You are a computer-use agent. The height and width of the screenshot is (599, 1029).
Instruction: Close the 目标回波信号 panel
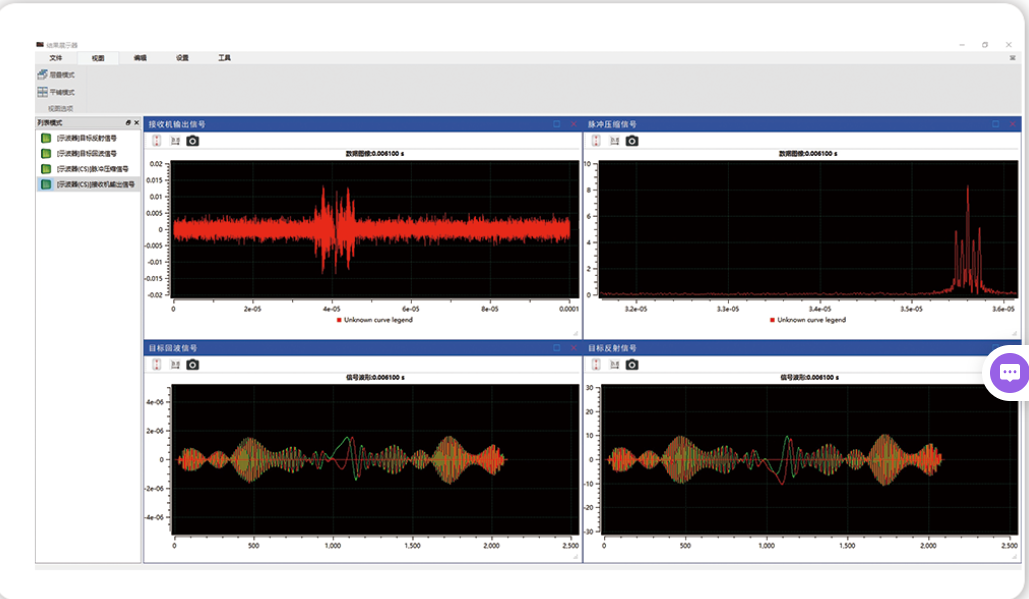click(x=574, y=348)
